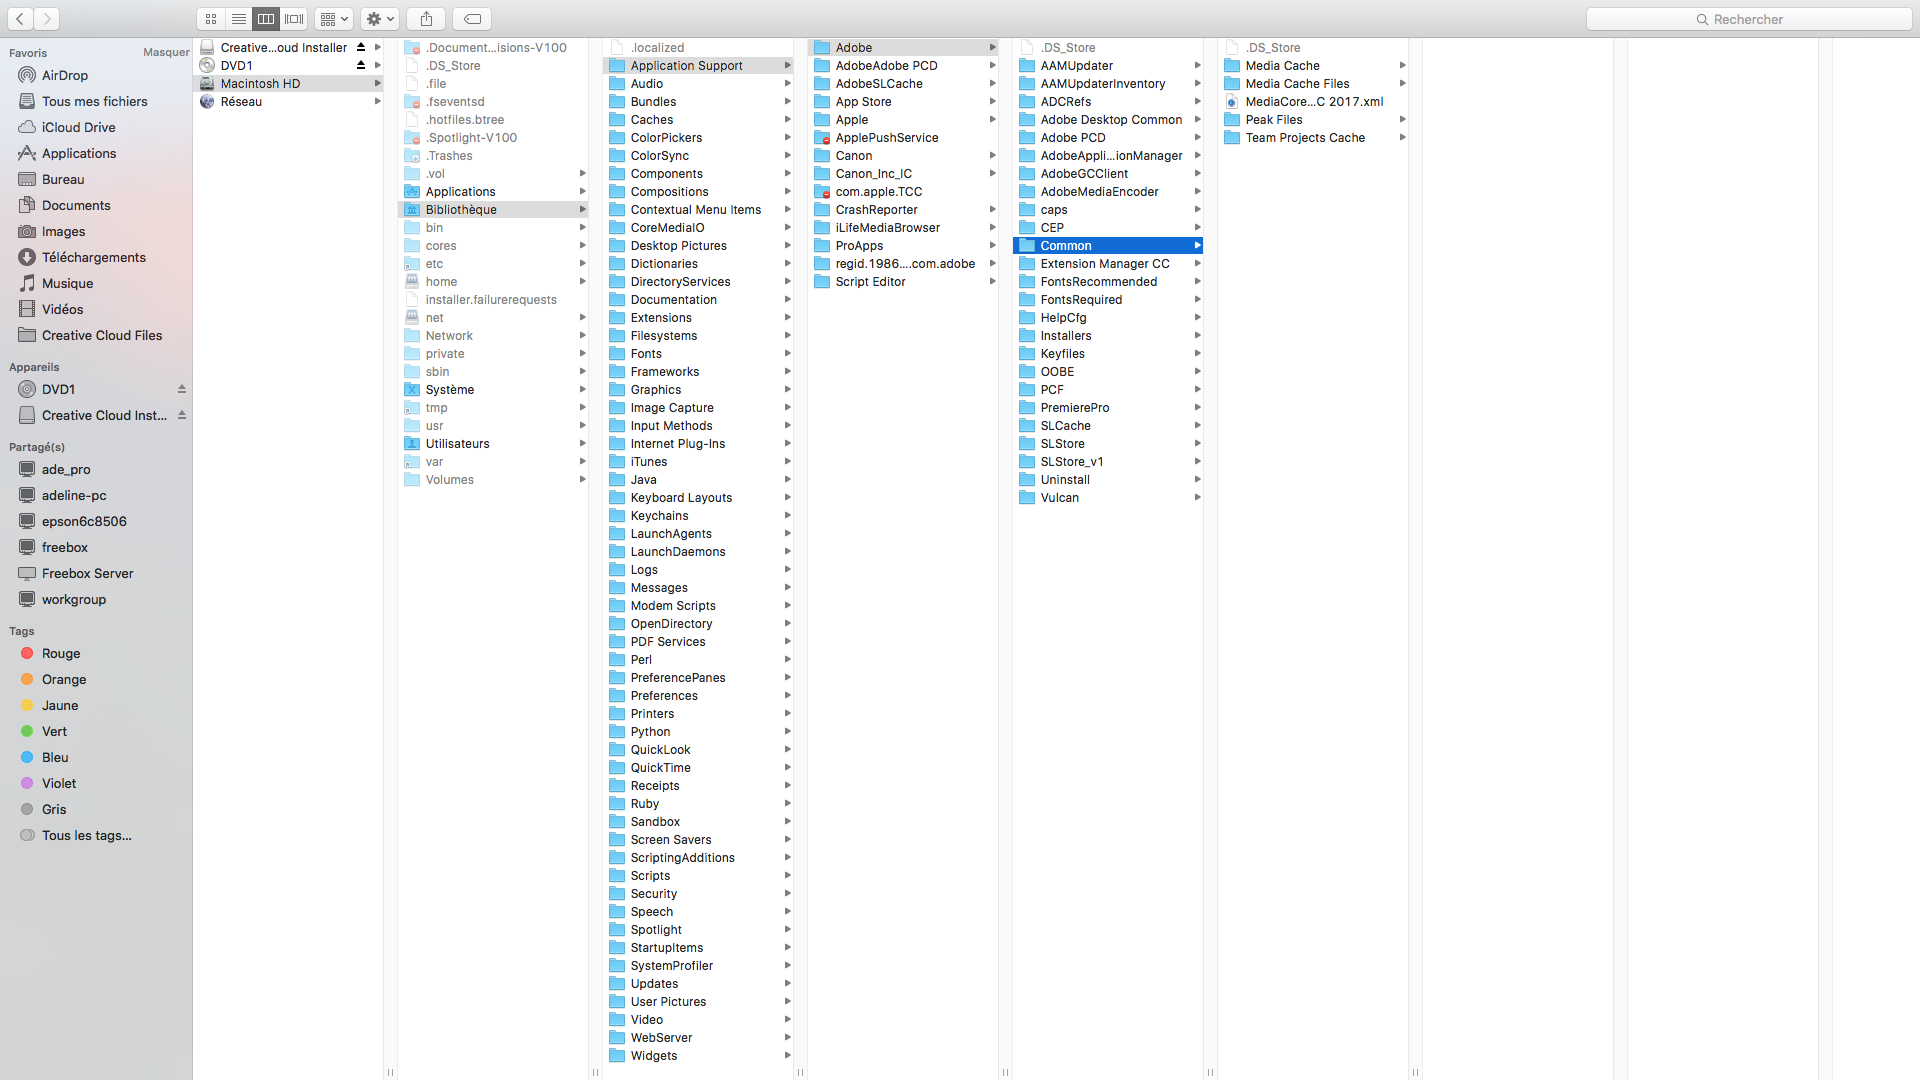Click the edit tags toolbar button
1920x1080 pixels.
point(472,18)
